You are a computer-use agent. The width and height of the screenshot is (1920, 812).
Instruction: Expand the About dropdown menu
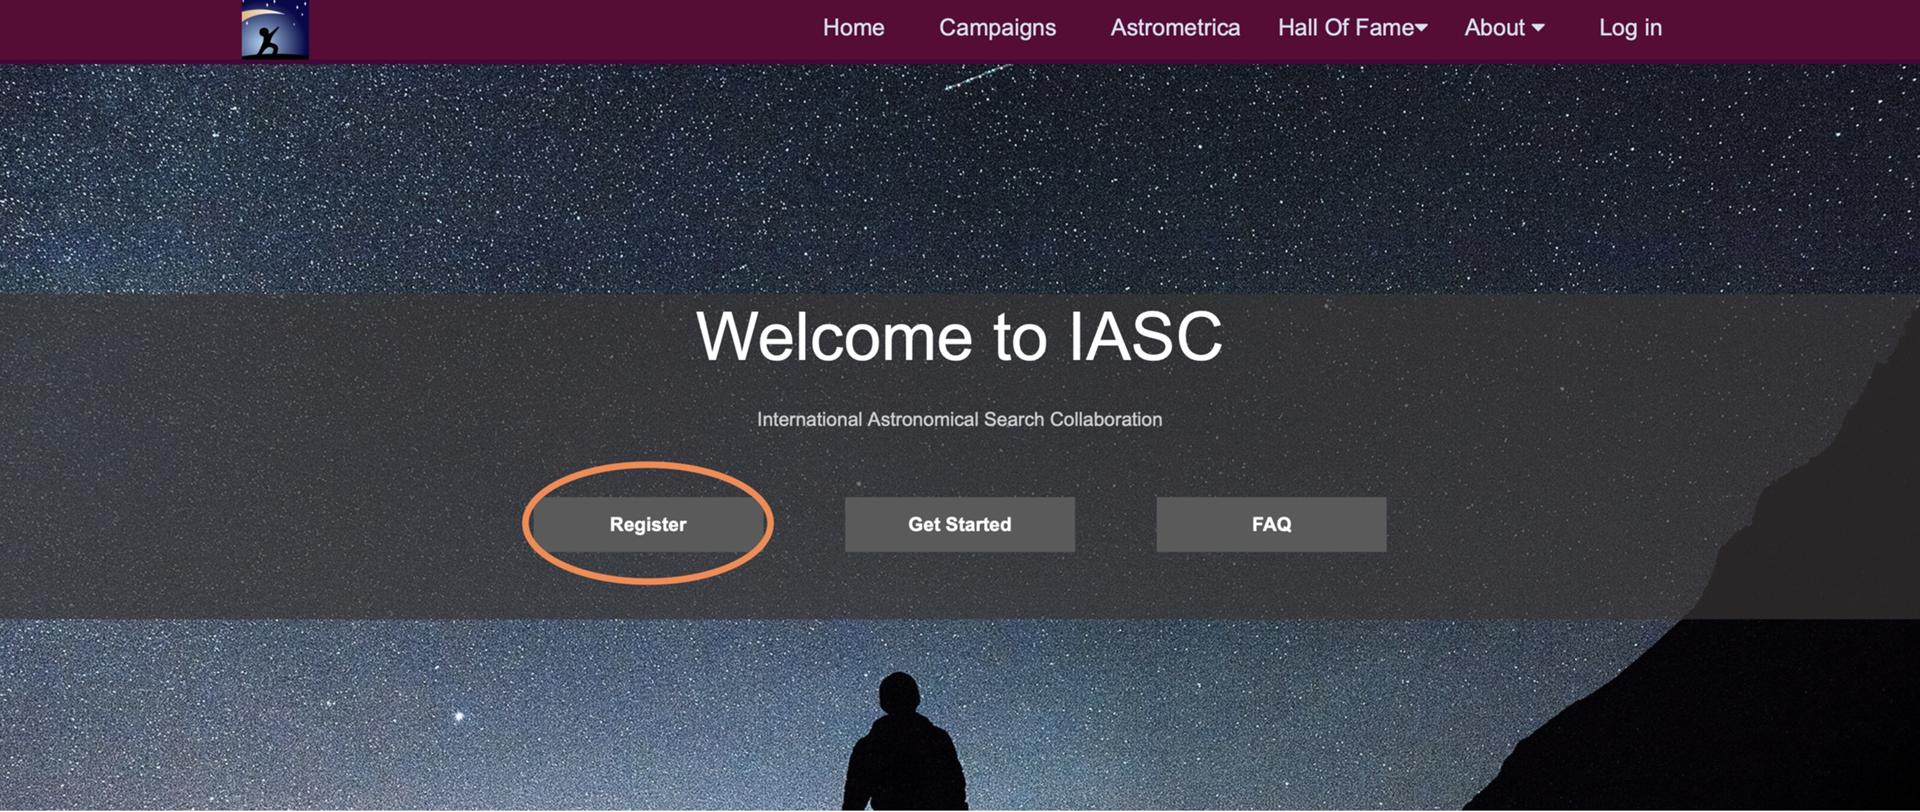[1504, 28]
